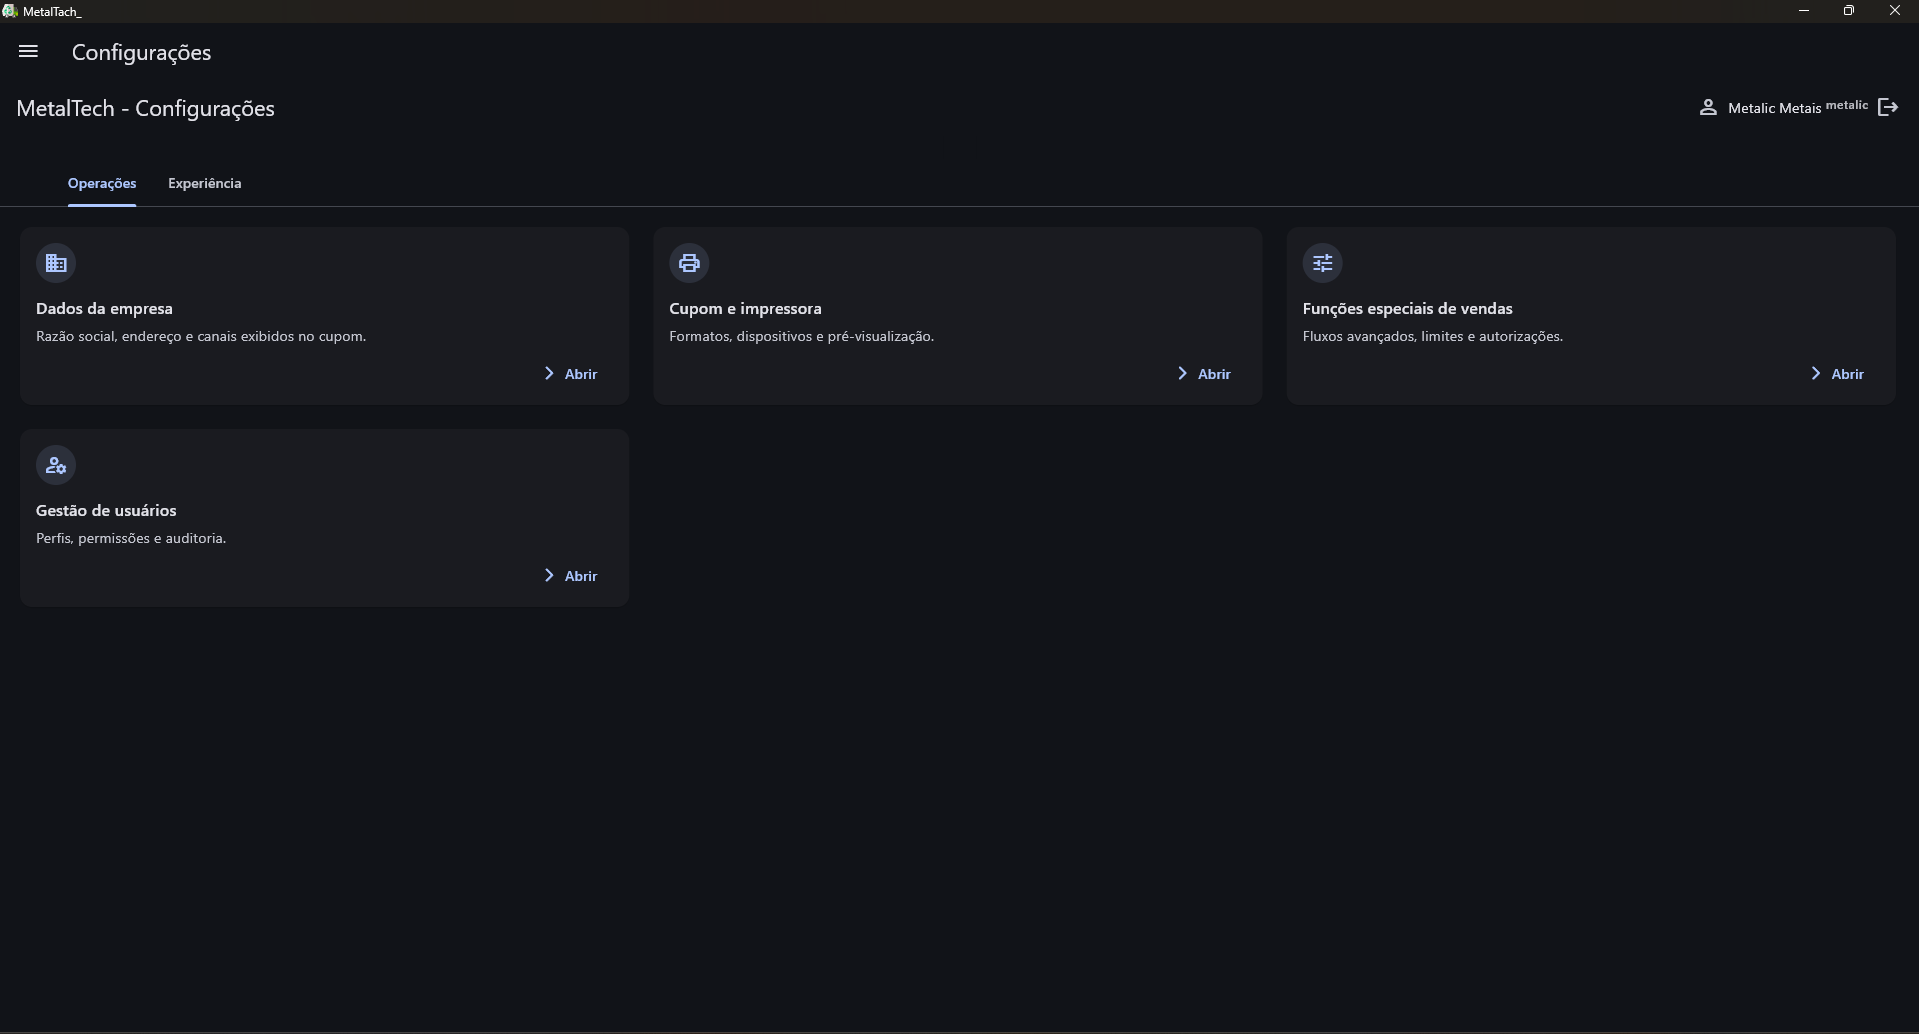Click the logout icon beside the username

pos(1888,107)
